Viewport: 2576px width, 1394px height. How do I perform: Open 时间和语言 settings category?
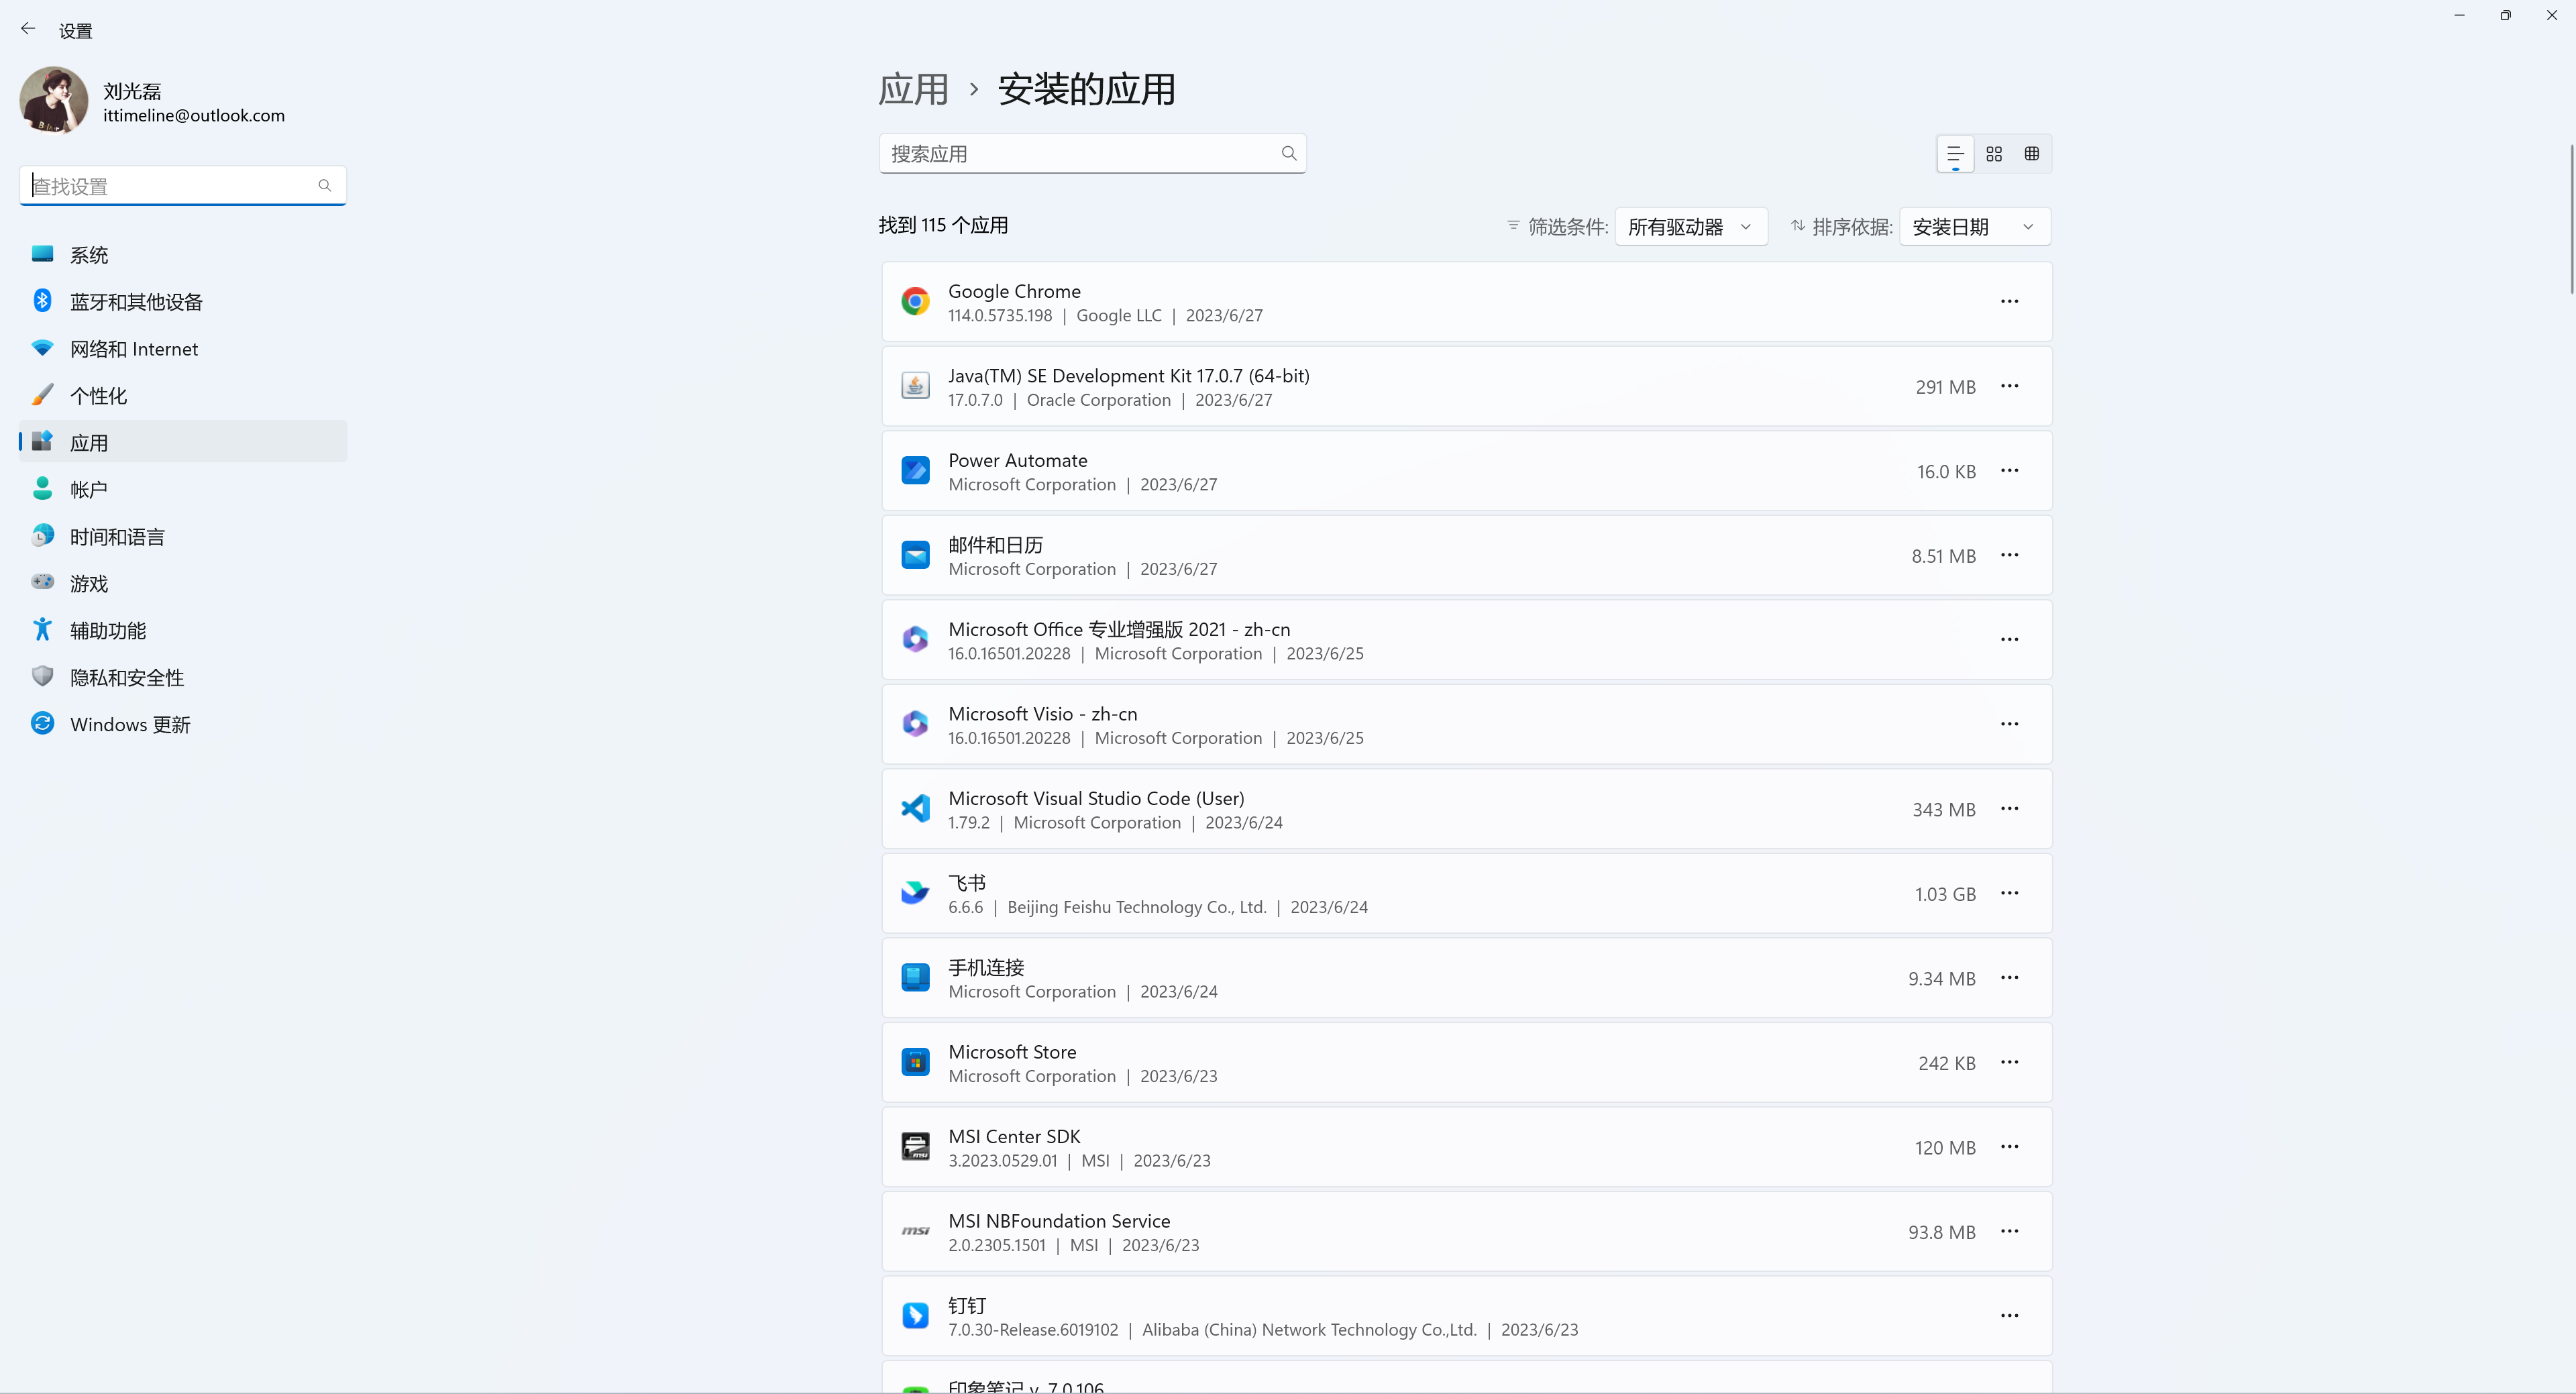coord(183,536)
